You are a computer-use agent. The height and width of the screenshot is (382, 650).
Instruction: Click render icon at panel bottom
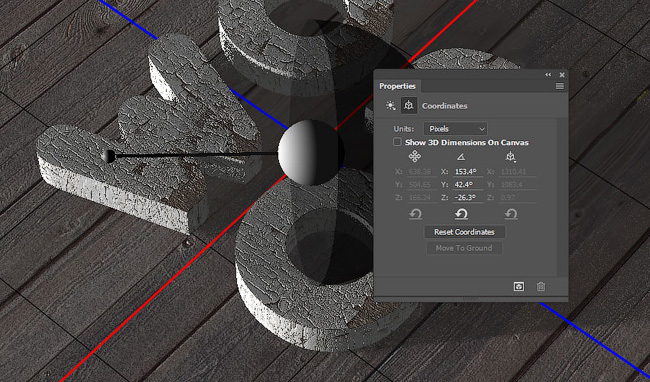(519, 286)
